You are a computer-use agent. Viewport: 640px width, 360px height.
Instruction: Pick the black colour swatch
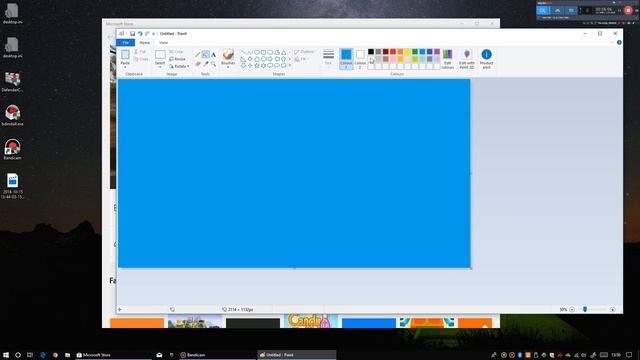point(371,51)
